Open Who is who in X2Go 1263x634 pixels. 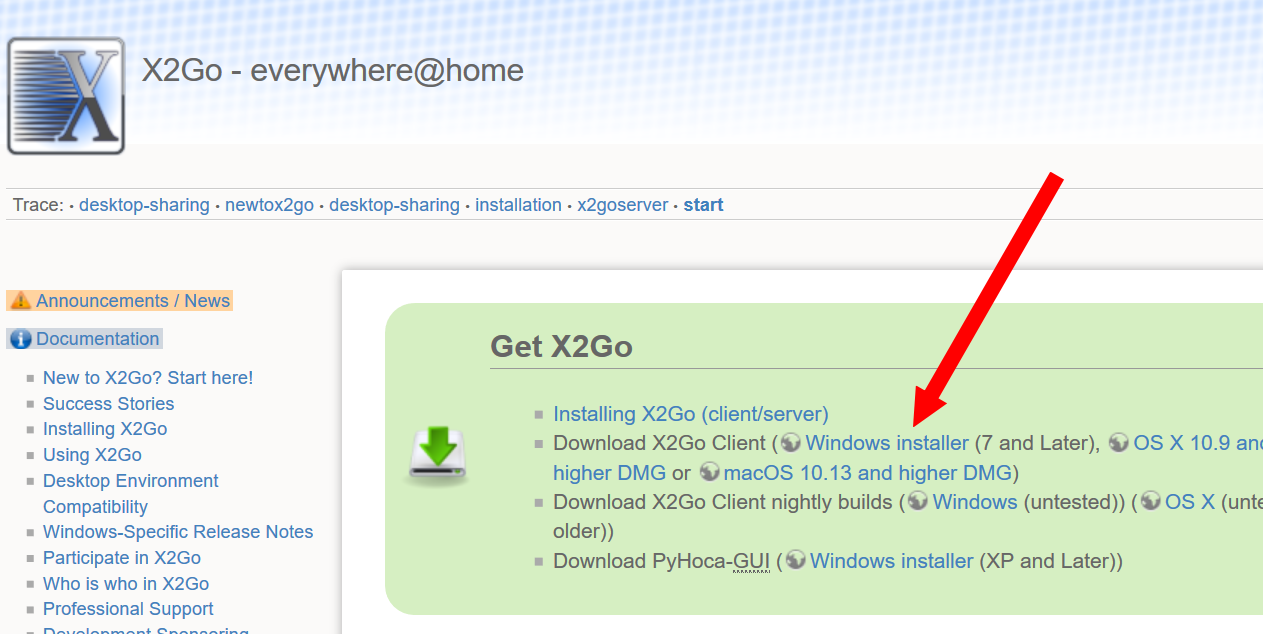pos(126,584)
